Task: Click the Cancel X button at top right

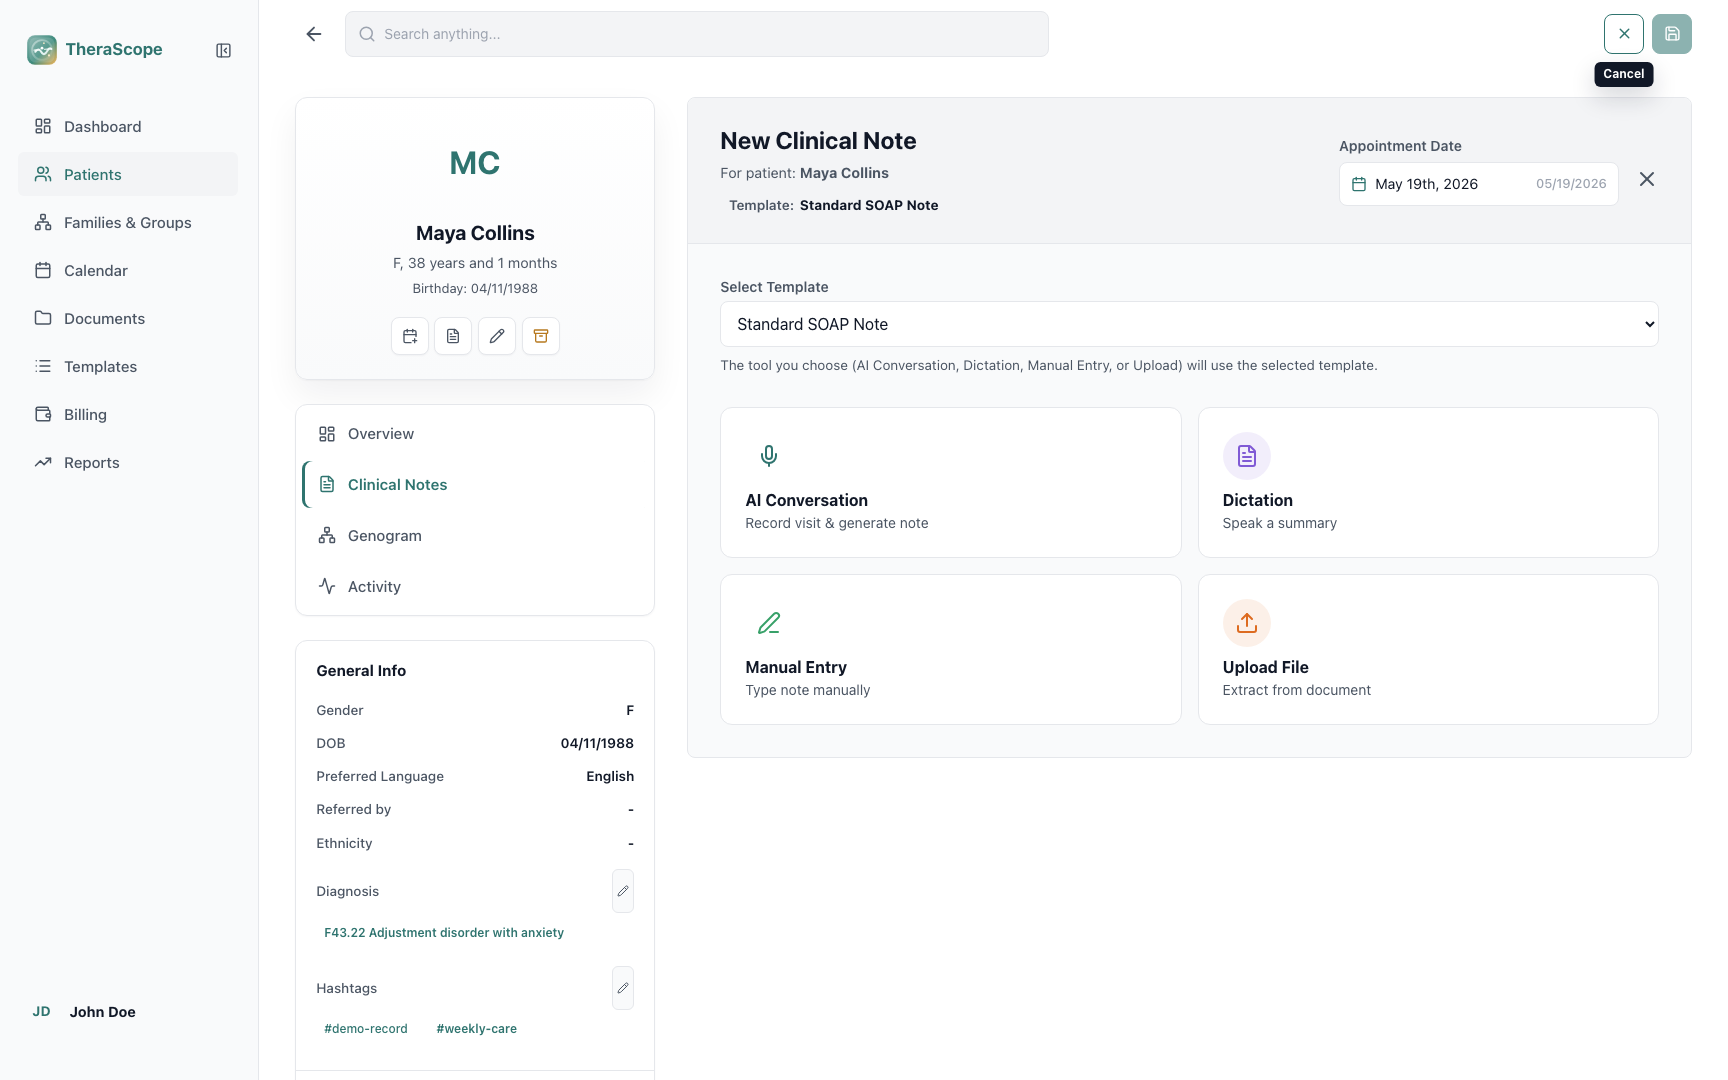Action: coord(1624,34)
